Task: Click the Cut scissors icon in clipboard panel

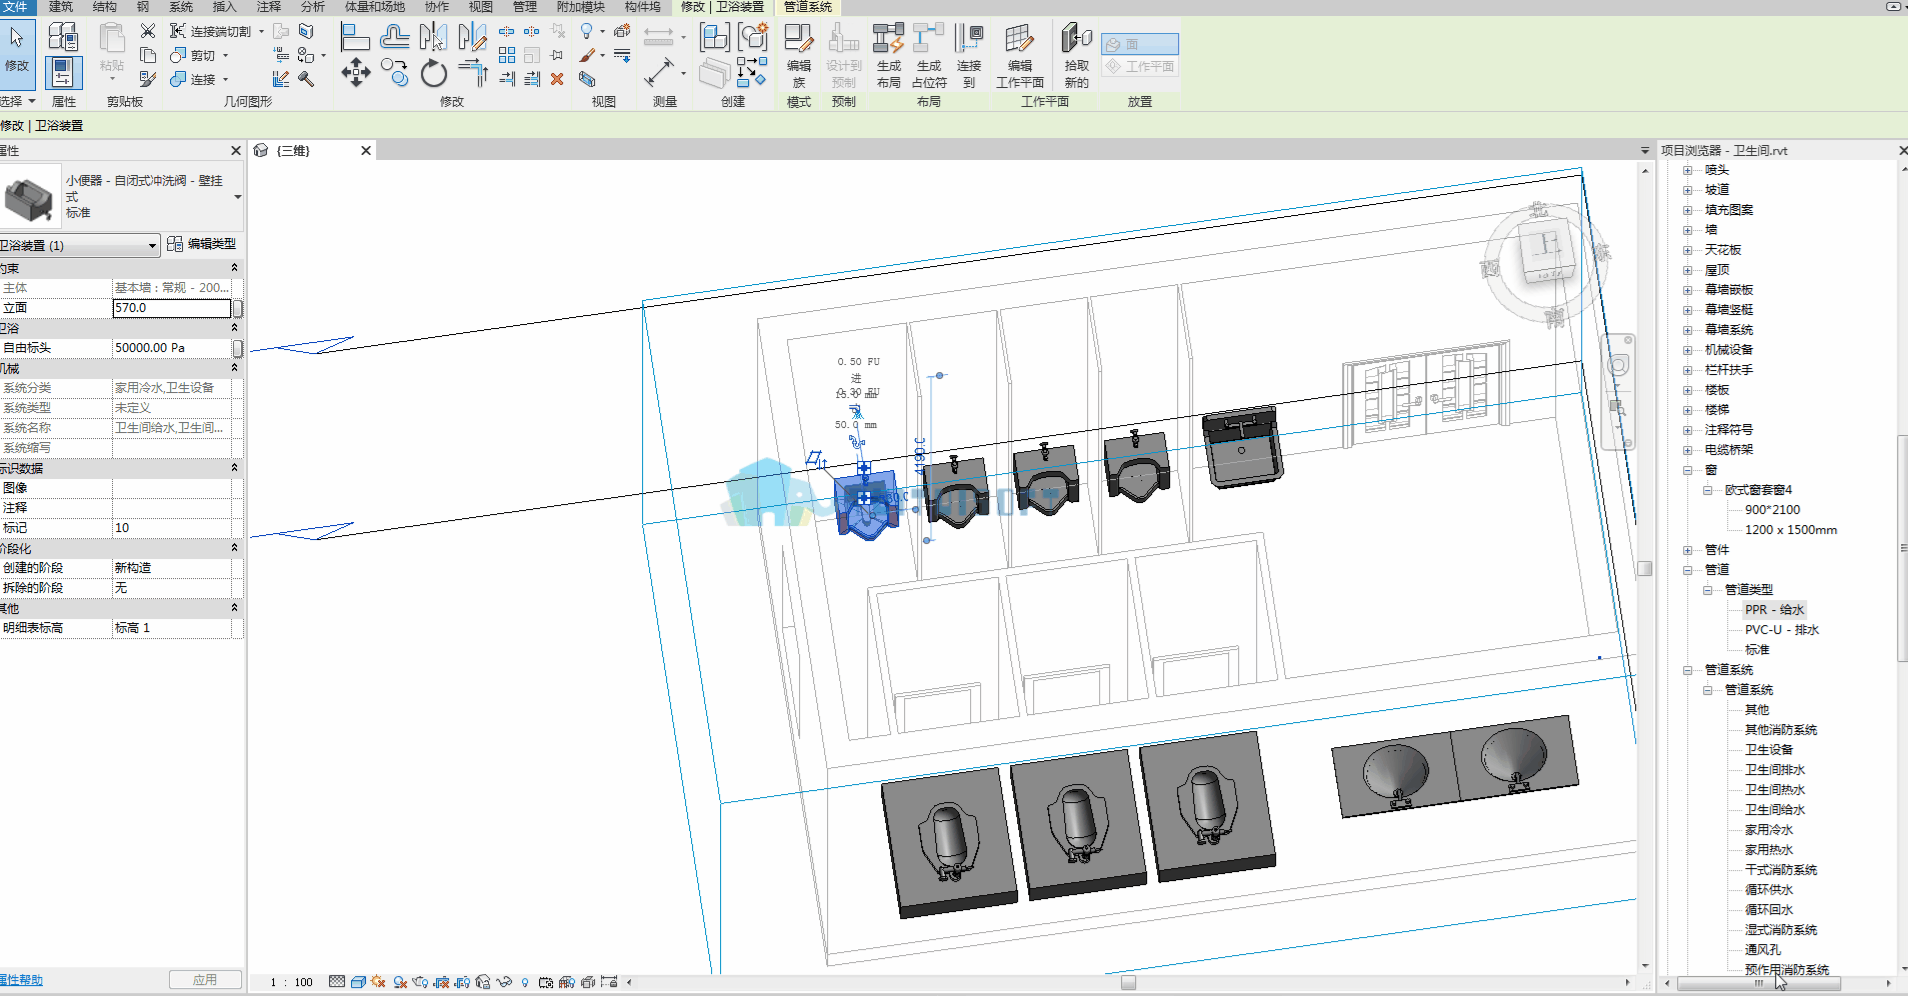Action: point(148,31)
